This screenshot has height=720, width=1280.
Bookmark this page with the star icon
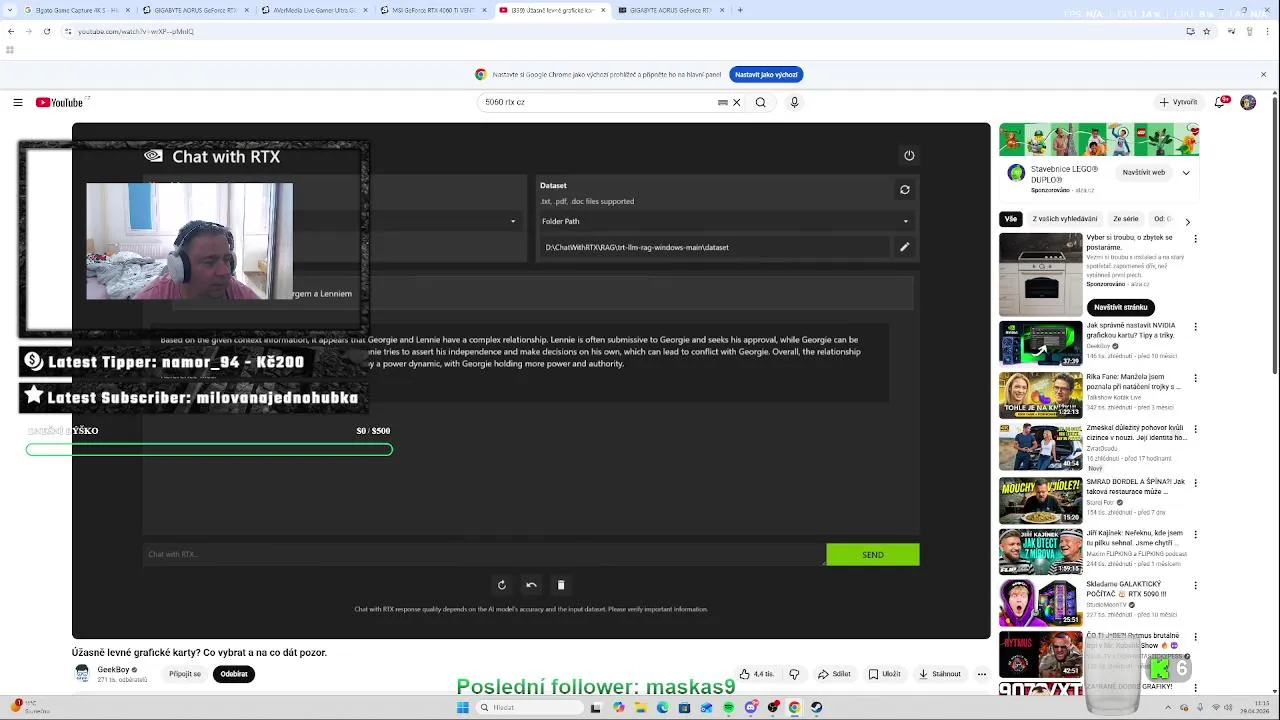click(x=1207, y=31)
